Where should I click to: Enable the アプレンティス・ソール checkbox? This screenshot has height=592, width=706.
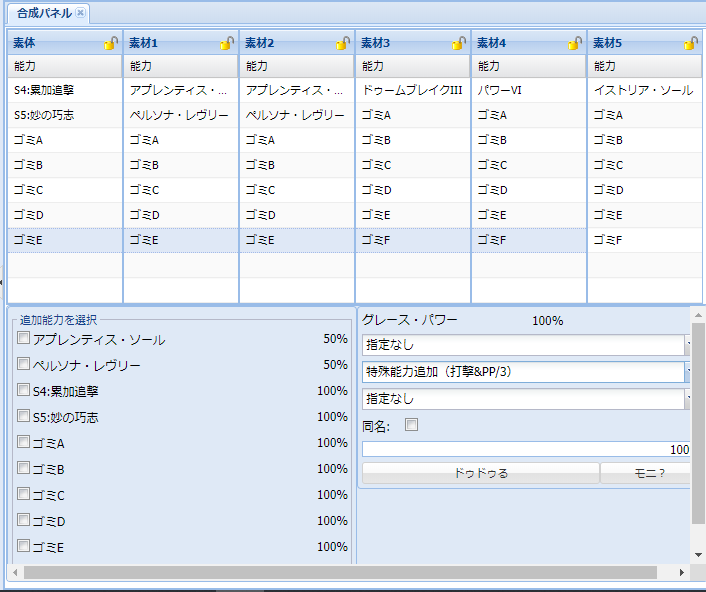point(23,338)
